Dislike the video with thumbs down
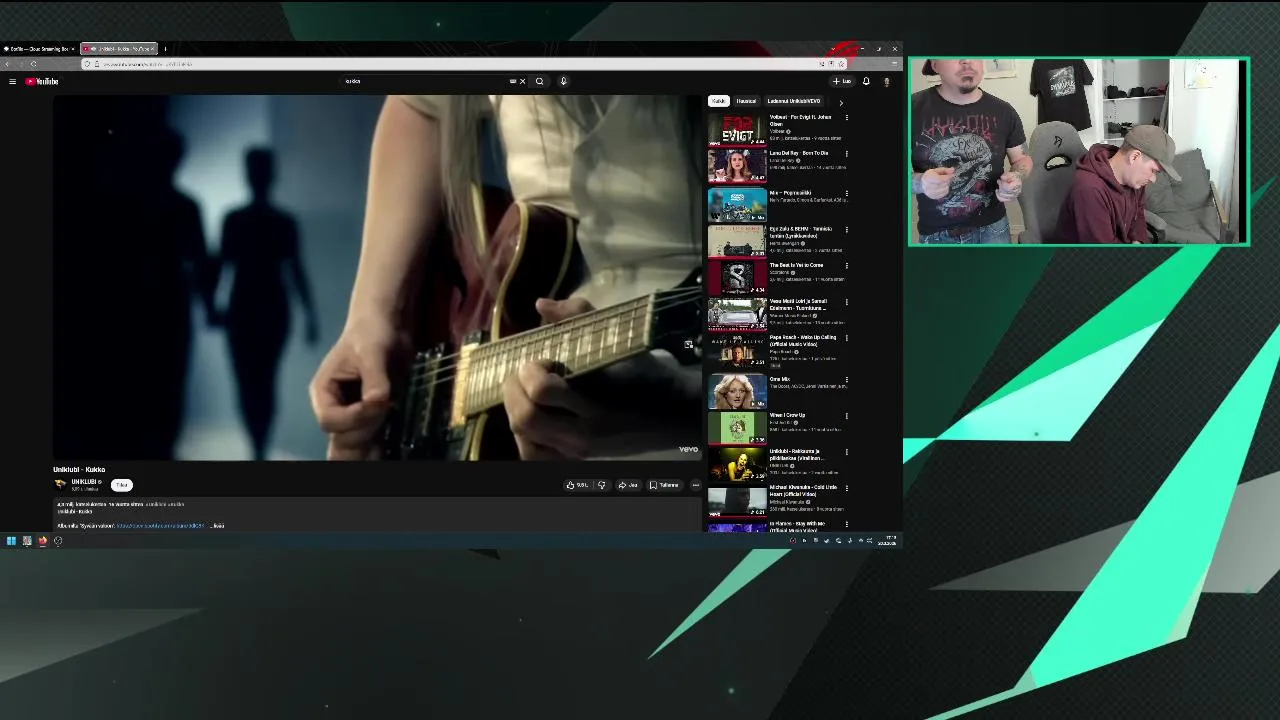Viewport: 1280px width, 720px height. click(601, 485)
